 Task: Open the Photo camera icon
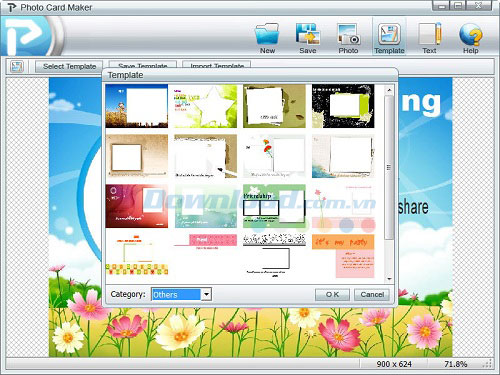[x=348, y=34]
